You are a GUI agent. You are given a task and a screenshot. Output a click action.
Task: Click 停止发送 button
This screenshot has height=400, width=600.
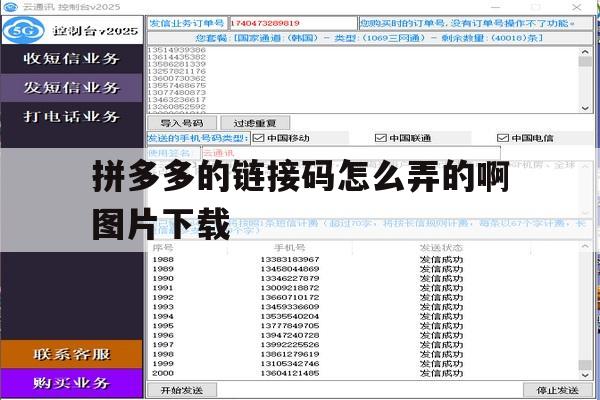(558, 390)
